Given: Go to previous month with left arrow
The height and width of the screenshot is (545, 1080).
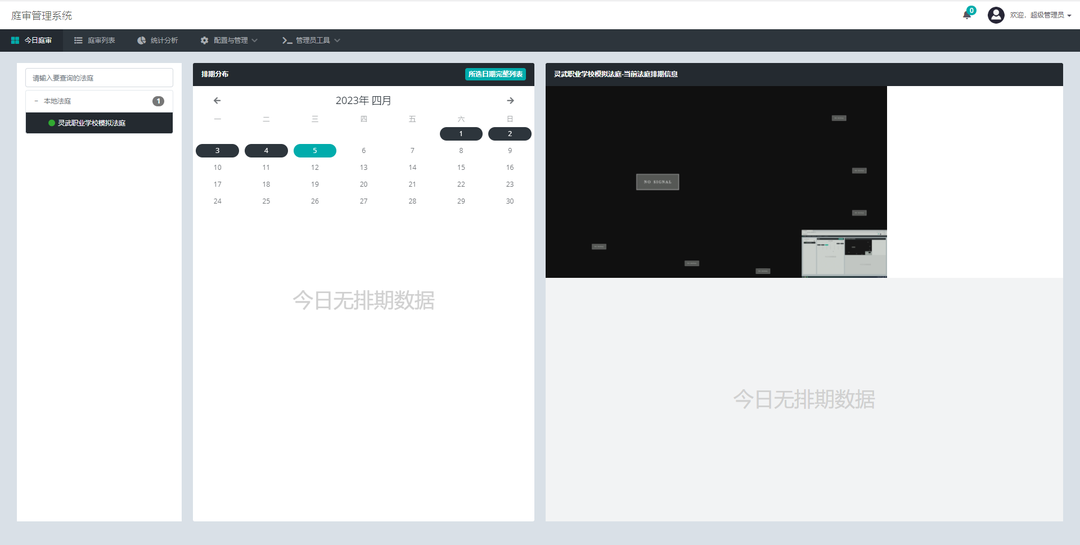Looking at the screenshot, I should [x=217, y=101].
